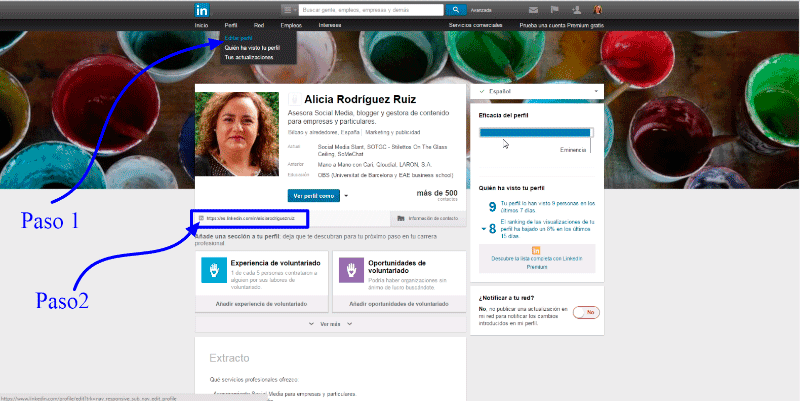The width and height of the screenshot is (800, 401).
Task: Expand the arrow next to Ver perfil como
Action: 346,196
